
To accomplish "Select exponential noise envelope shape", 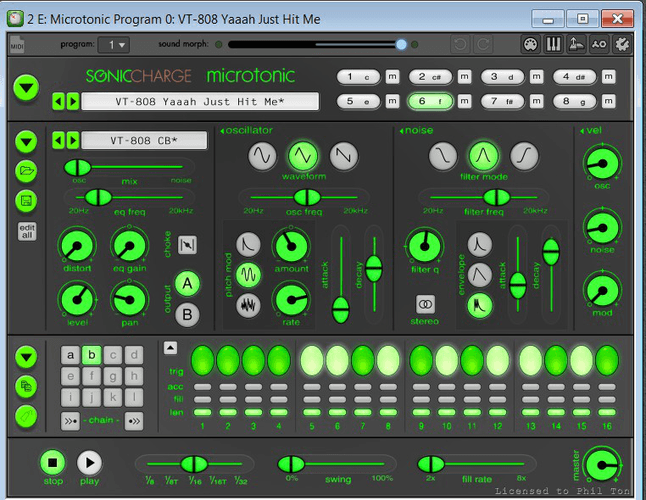I will pyautogui.click(x=480, y=244).
